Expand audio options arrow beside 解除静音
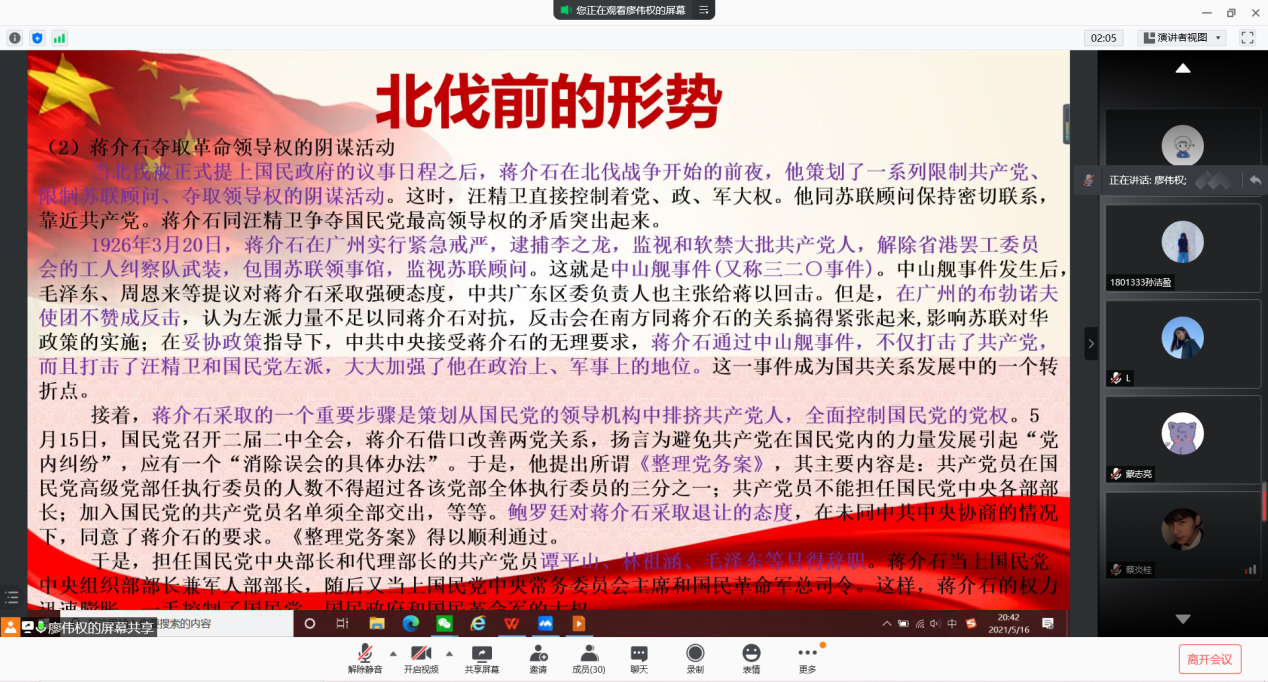The height and width of the screenshot is (682, 1268). 392,653
